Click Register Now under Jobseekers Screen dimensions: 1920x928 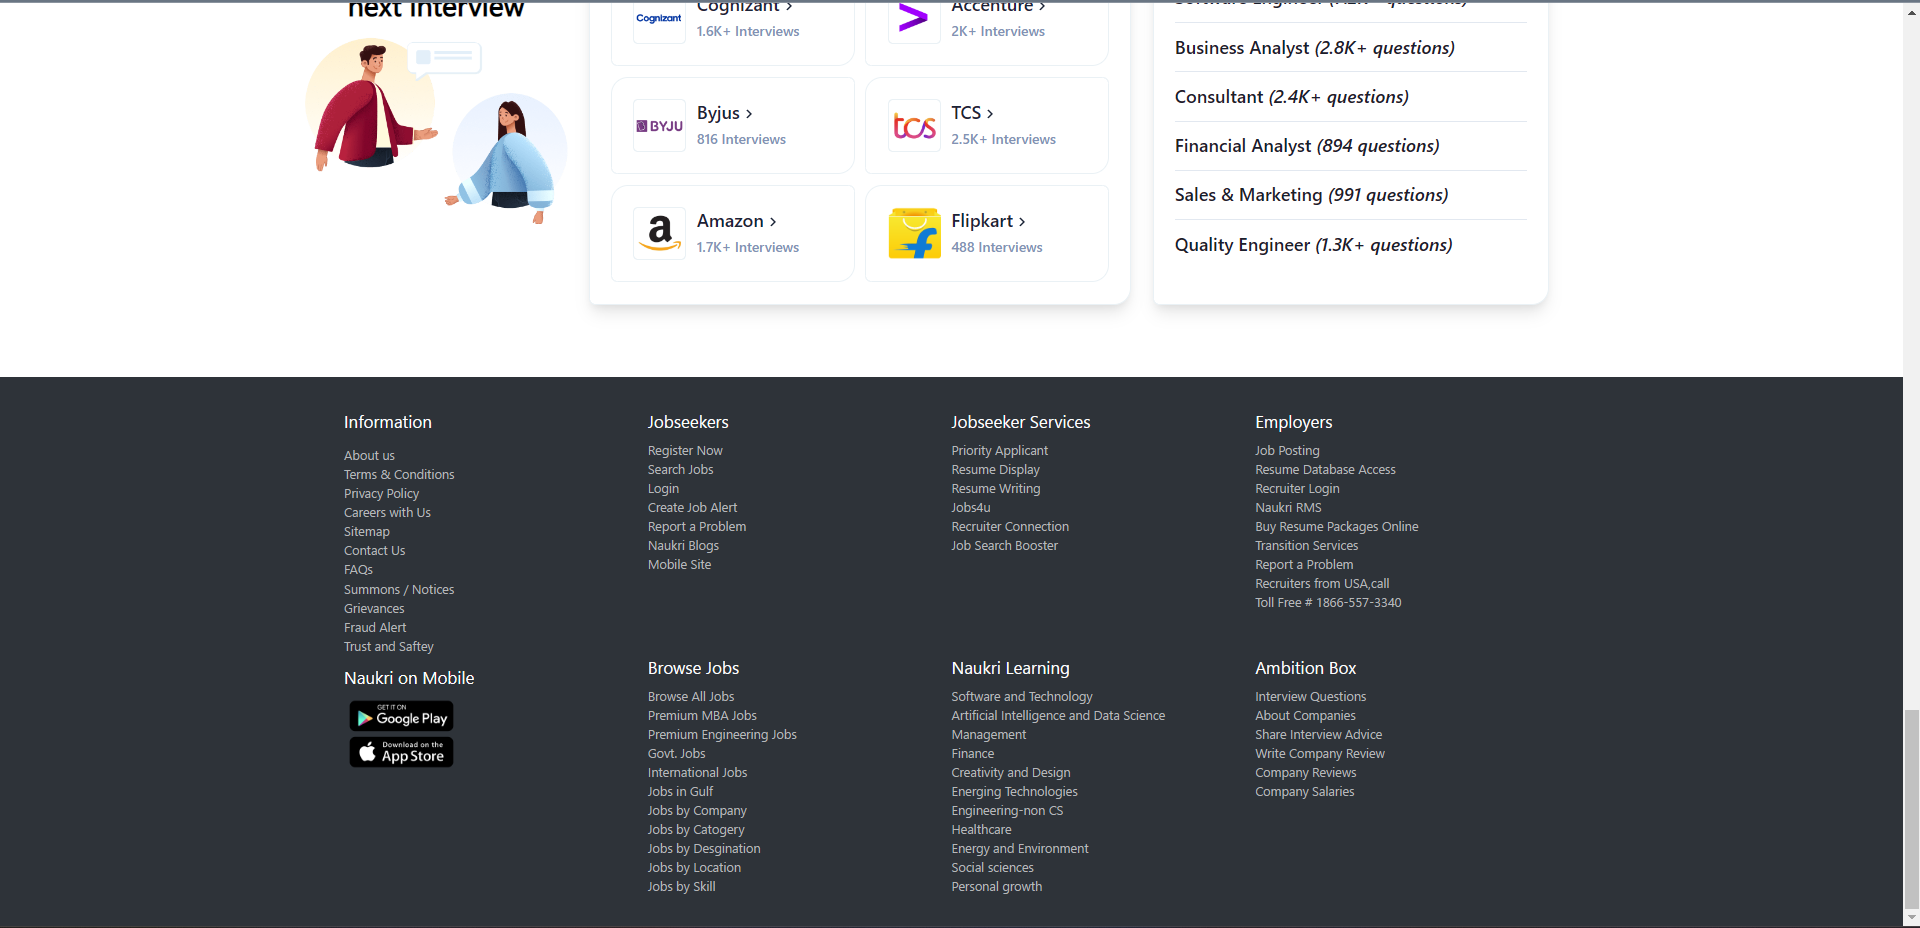tap(685, 451)
